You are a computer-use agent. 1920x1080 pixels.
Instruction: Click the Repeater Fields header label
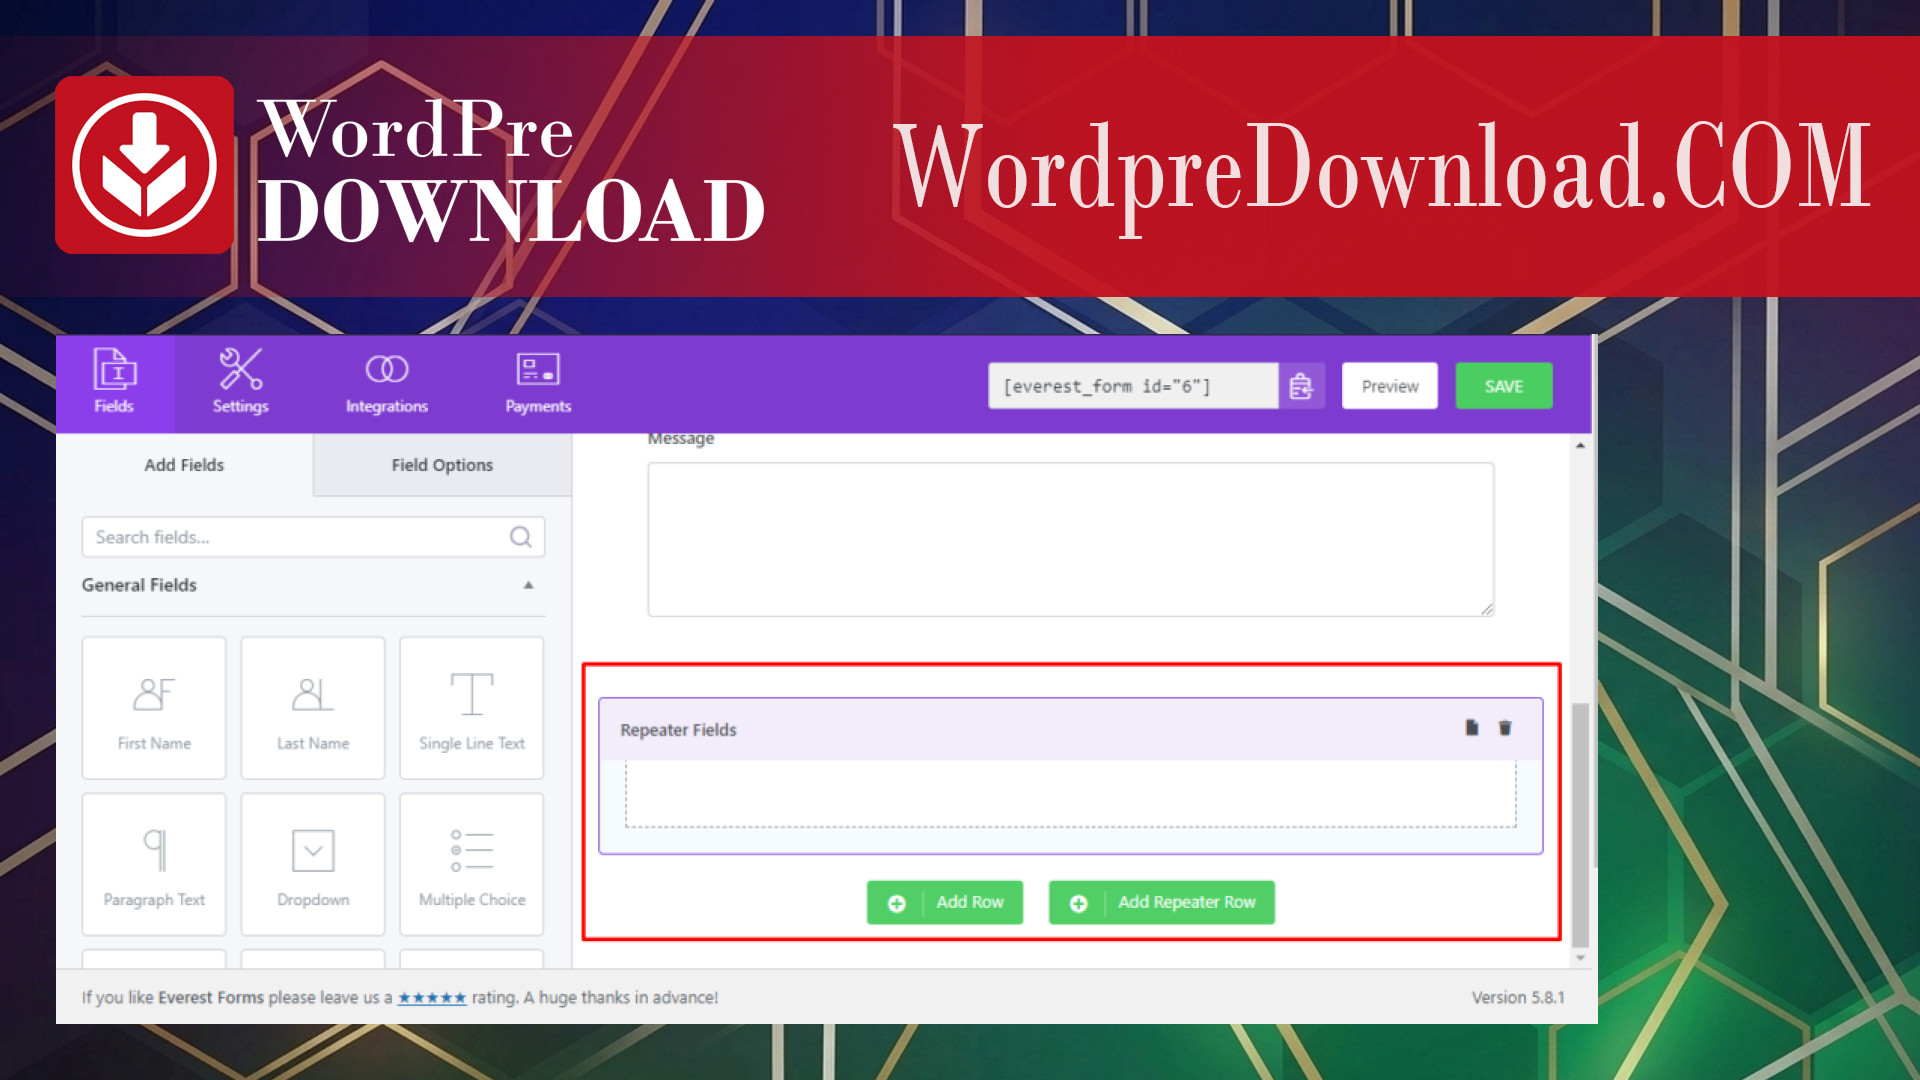tap(678, 730)
